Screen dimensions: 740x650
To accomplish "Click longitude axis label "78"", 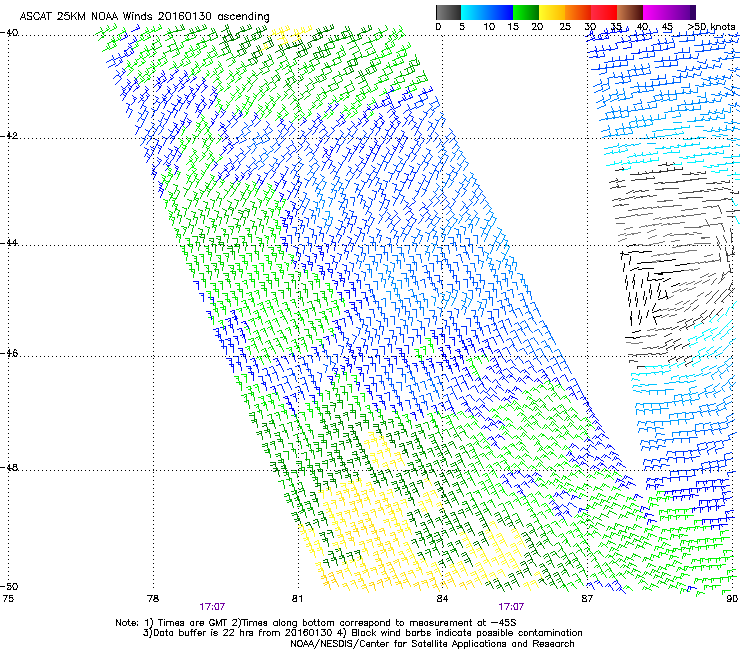I will pyautogui.click(x=153, y=598).
